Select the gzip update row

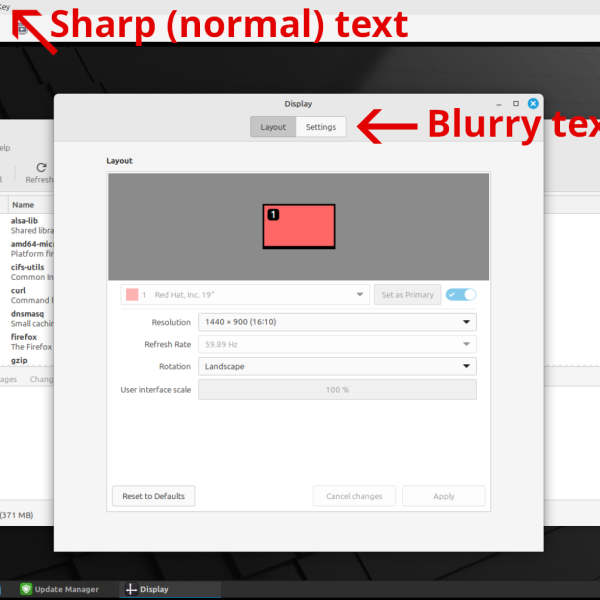[x=27, y=360]
